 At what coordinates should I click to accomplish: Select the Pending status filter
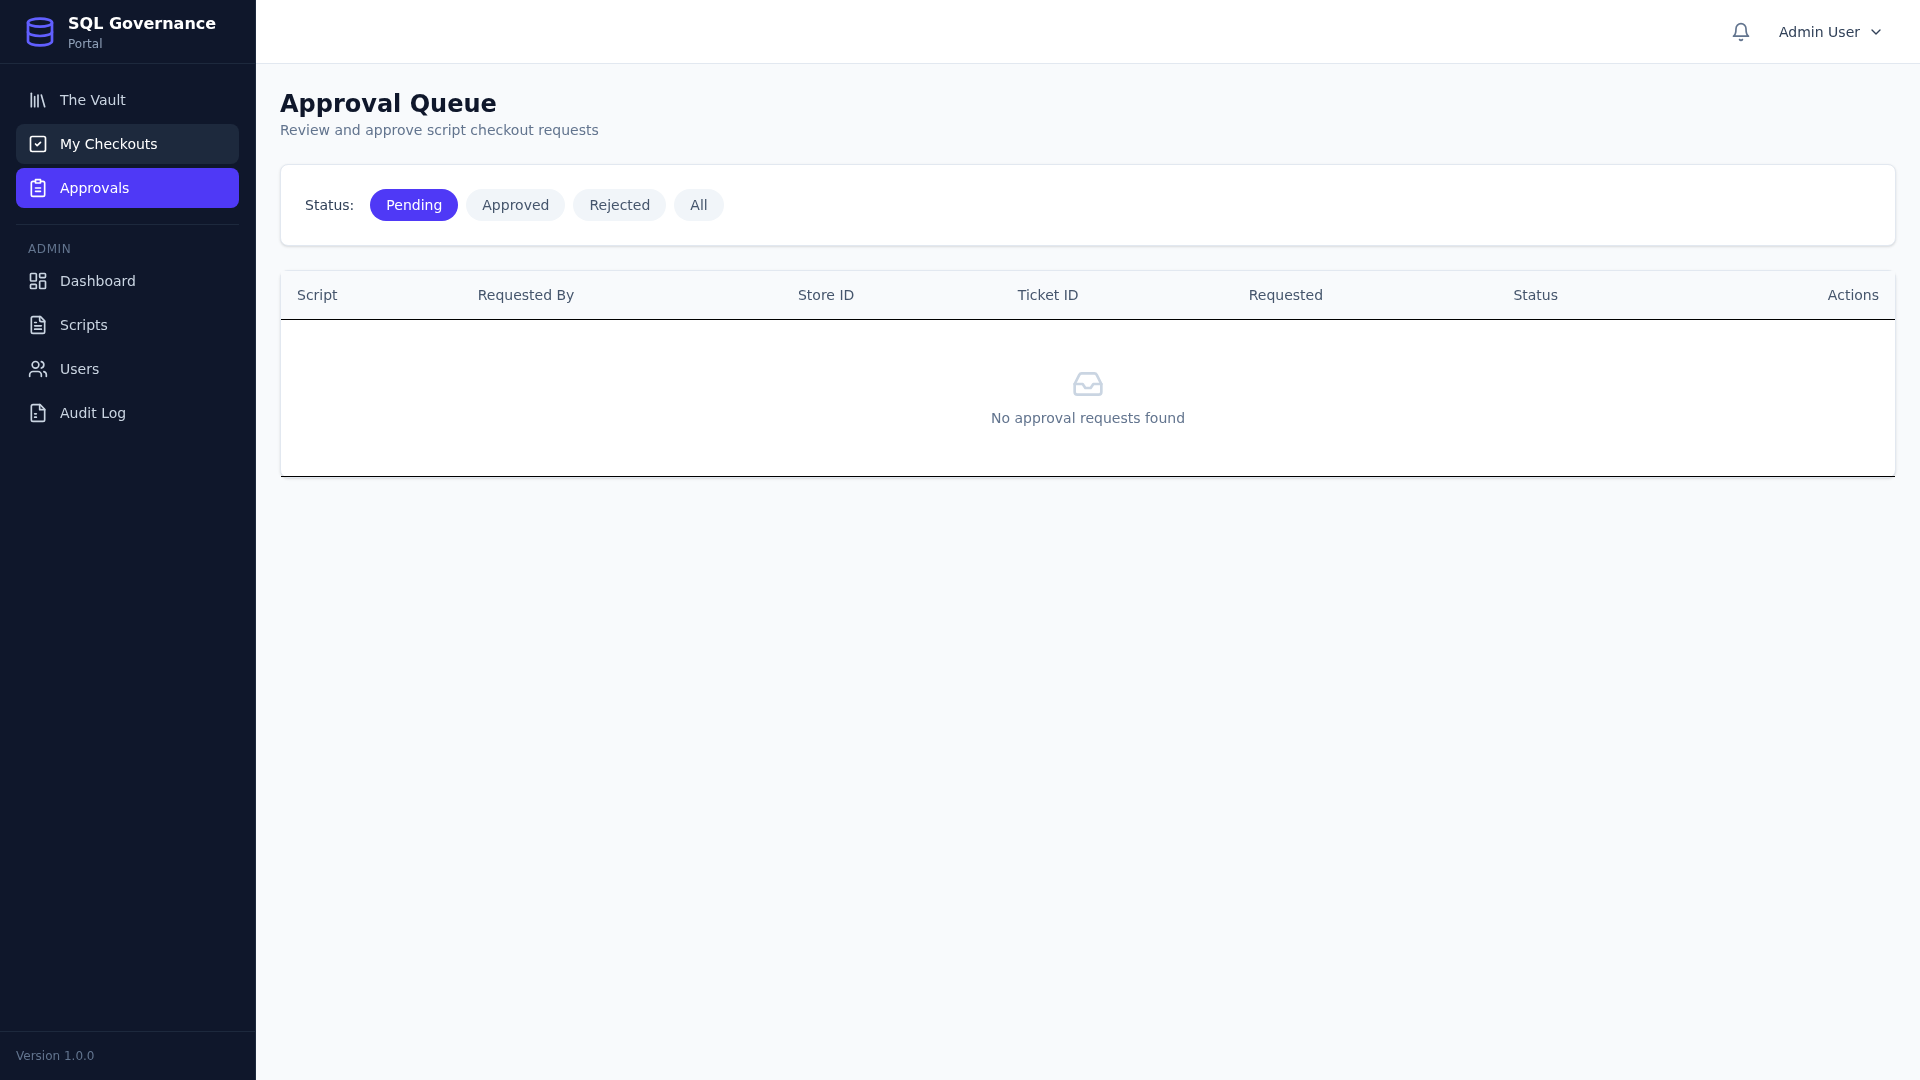(414, 205)
